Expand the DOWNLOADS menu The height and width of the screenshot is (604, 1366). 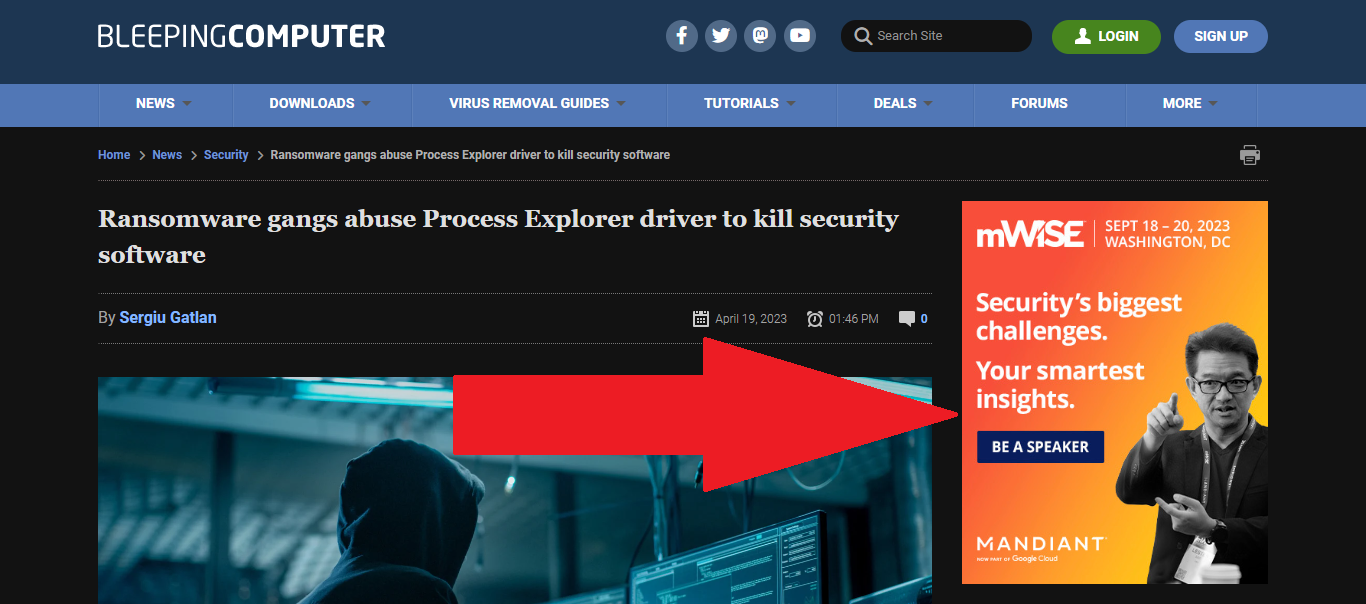[322, 104]
